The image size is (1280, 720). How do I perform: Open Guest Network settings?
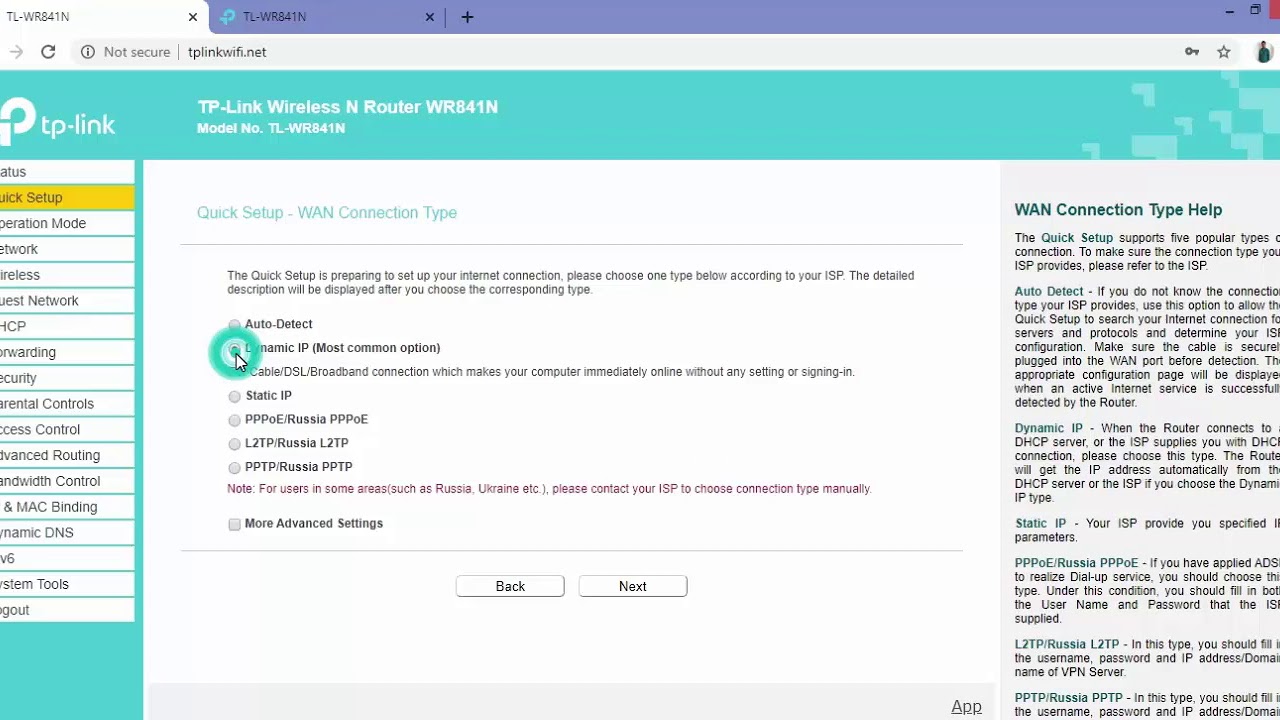click(x=67, y=301)
